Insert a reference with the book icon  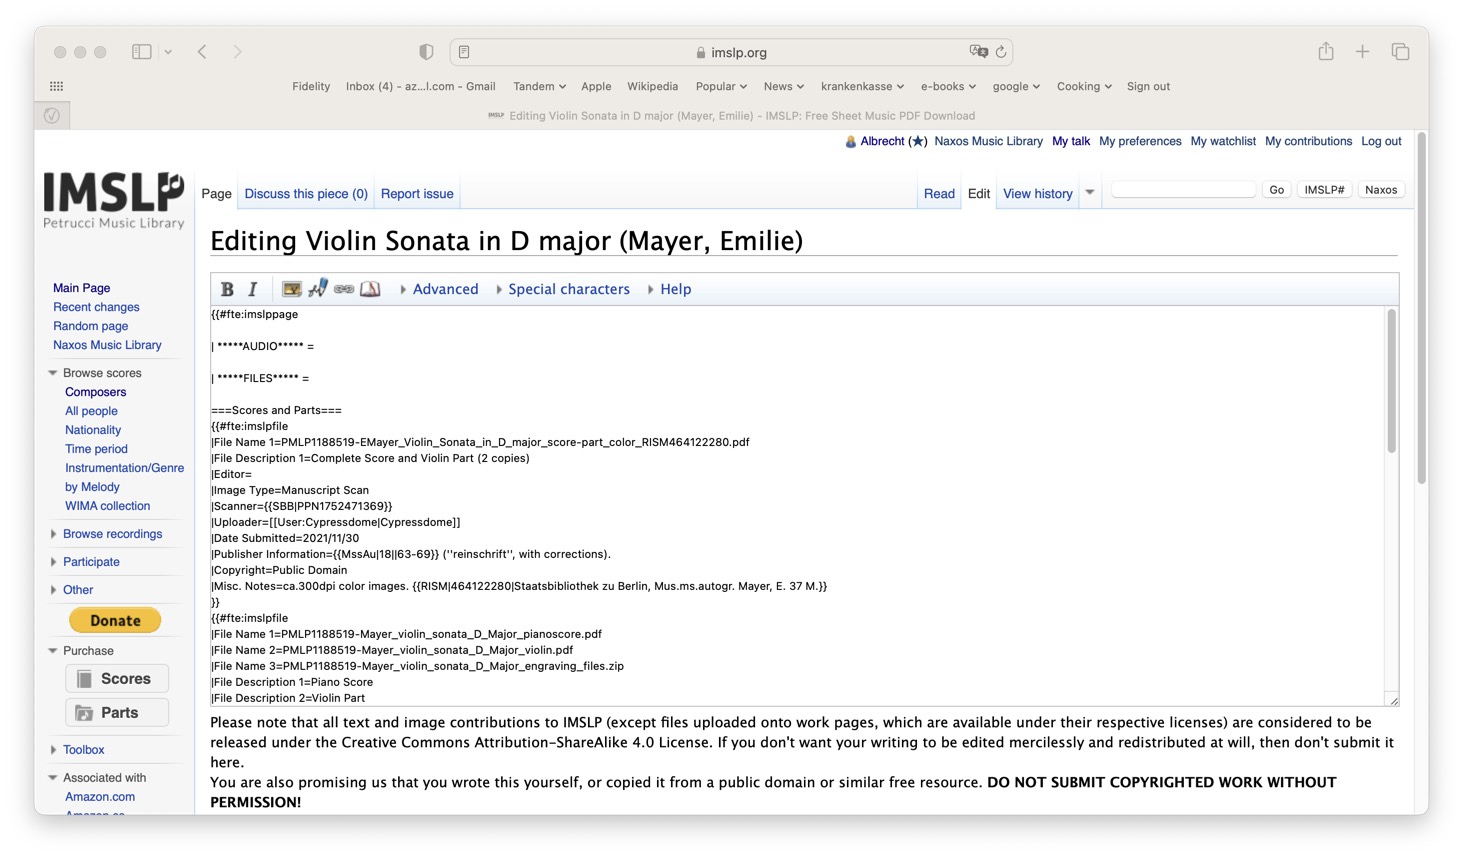(x=370, y=289)
